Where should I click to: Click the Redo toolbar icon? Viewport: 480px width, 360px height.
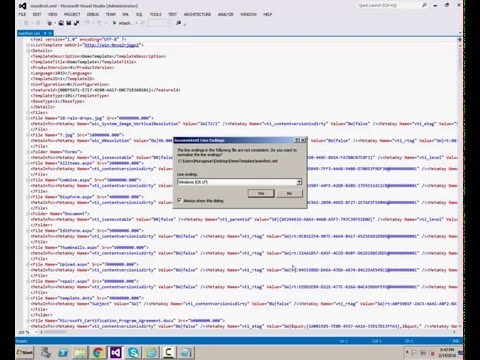99,23
